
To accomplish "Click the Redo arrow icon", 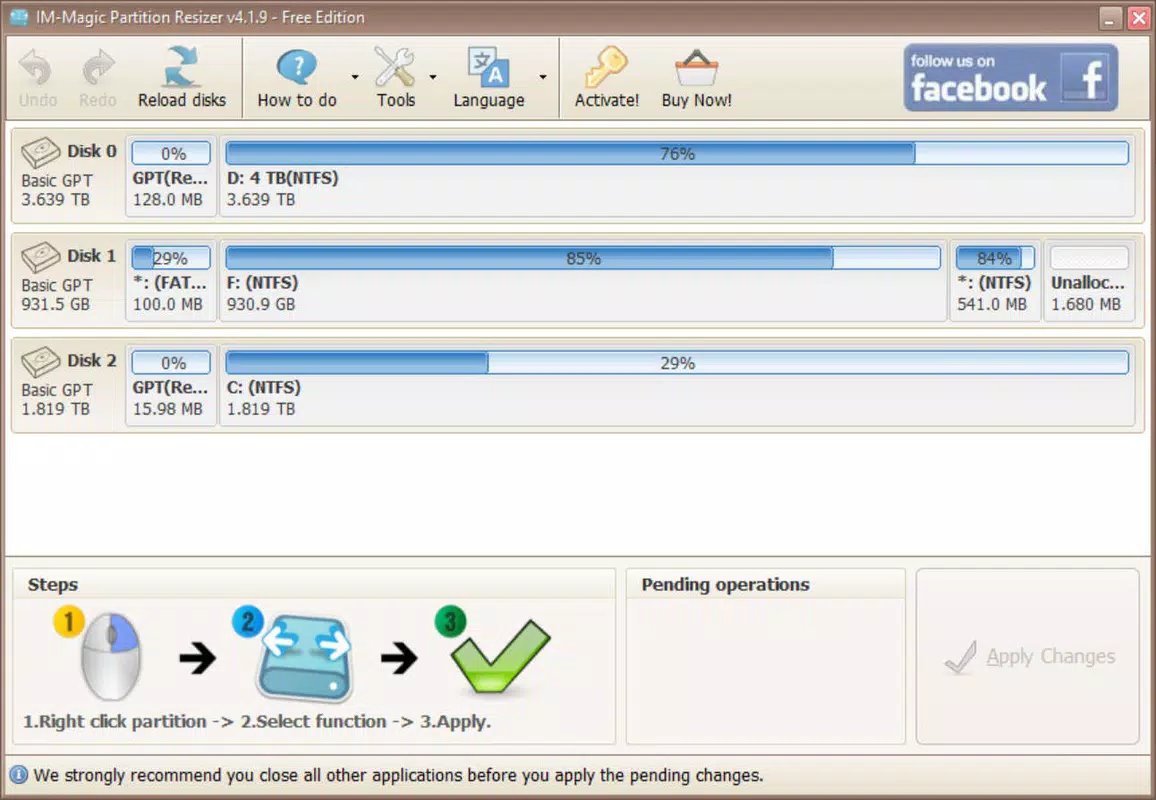I will pos(98,68).
